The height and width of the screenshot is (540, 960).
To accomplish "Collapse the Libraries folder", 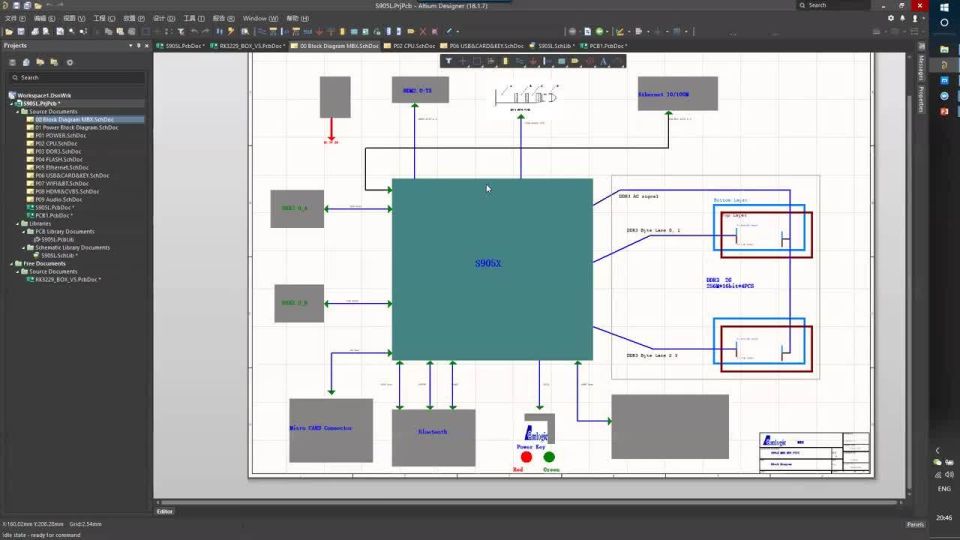I will (x=18, y=223).
